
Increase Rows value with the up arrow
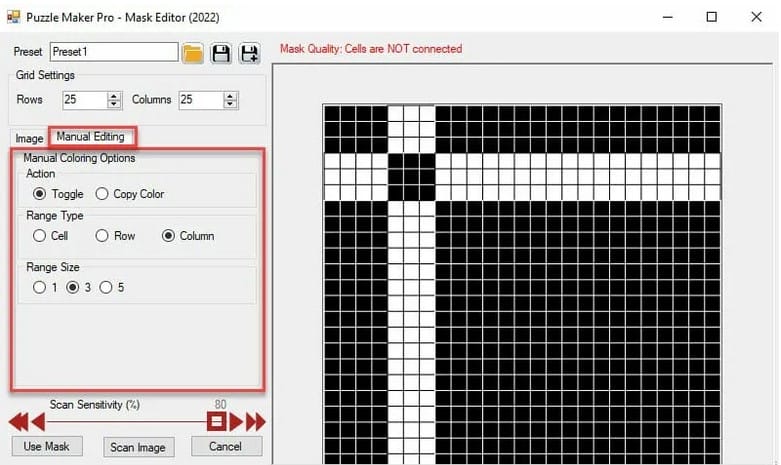tap(114, 96)
